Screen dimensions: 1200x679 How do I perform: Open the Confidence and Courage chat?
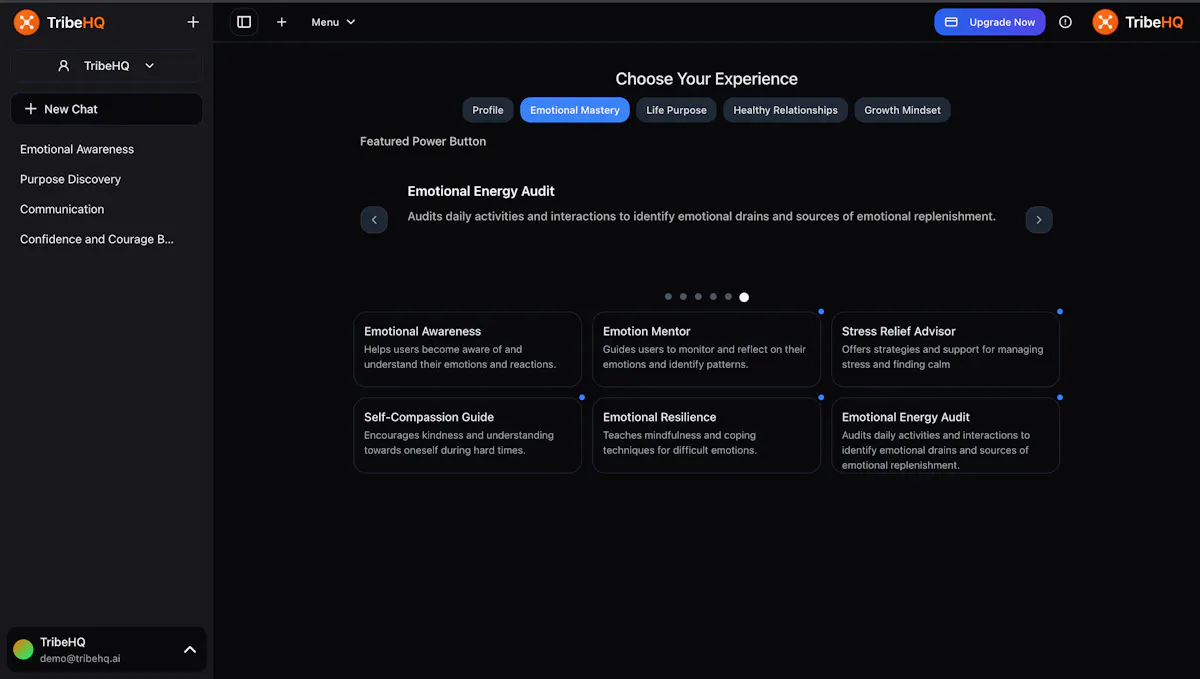97,239
